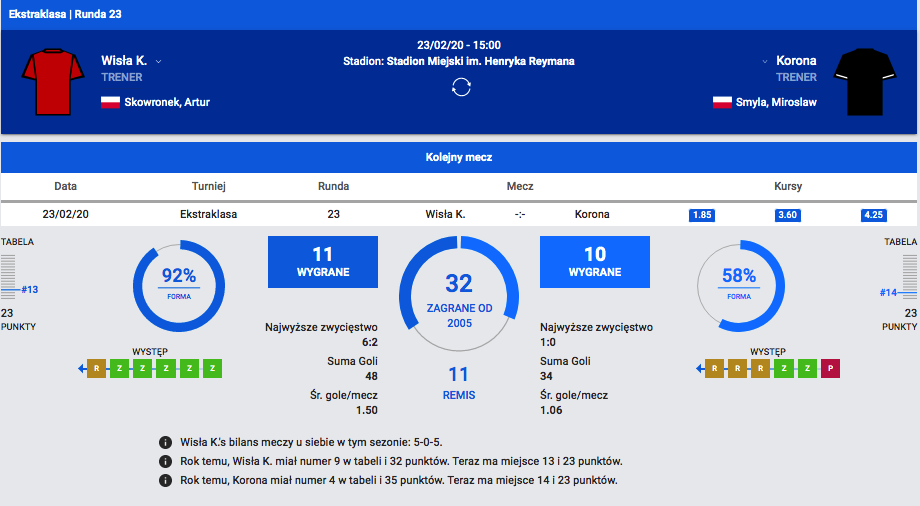Screen dimensions: 920x506
Task: Click info icon beside Korona last-year note
Action: point(165,480)
